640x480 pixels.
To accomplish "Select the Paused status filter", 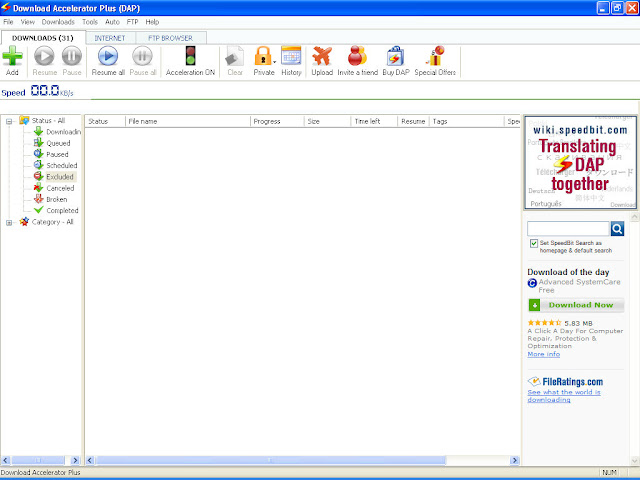I will (x=57, y=154).
